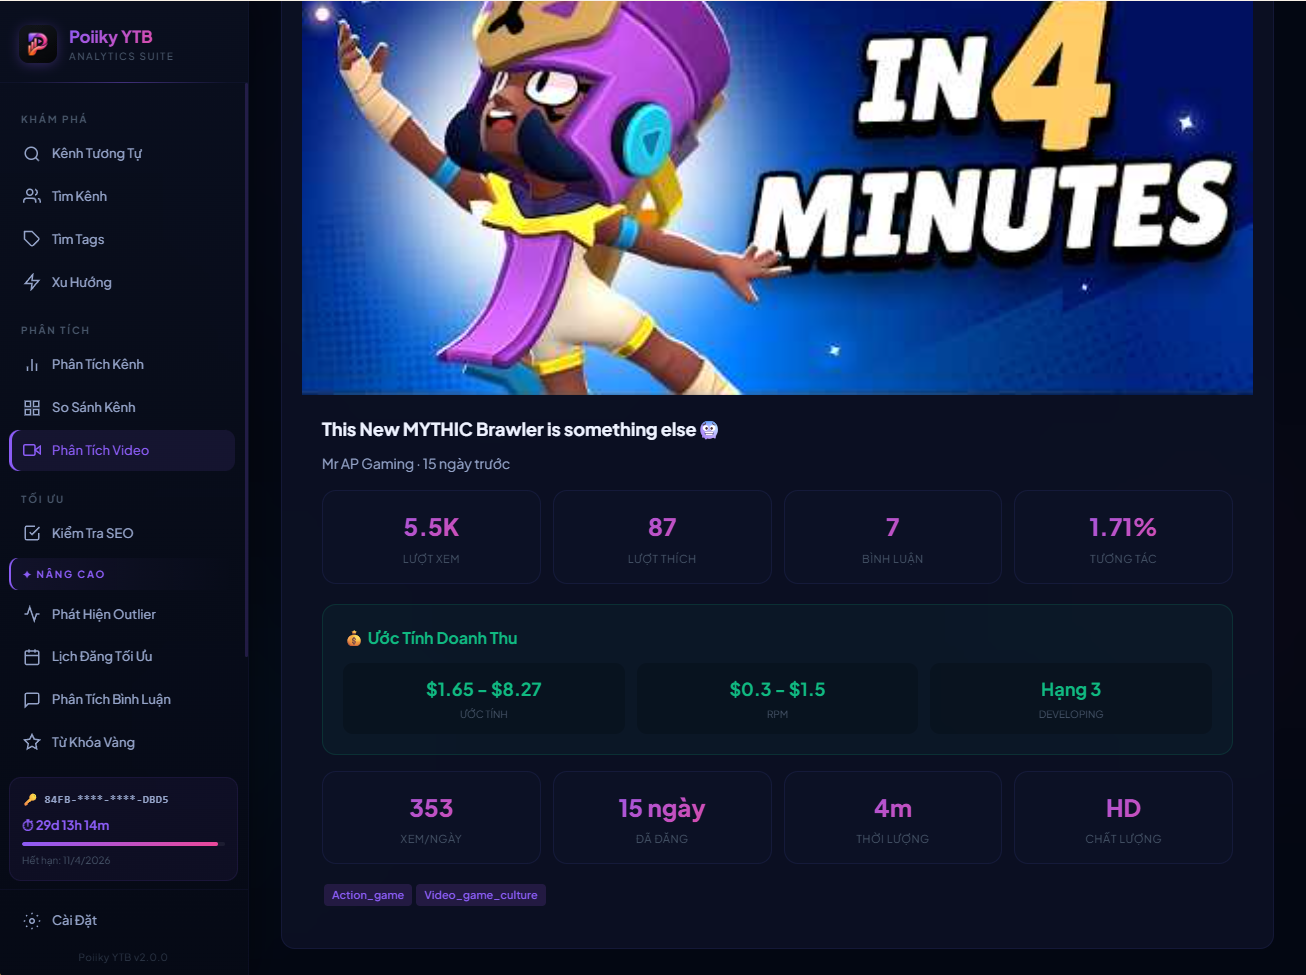Click the Action_game tag
The image size is (1306, 975).
tap(368, 895)
